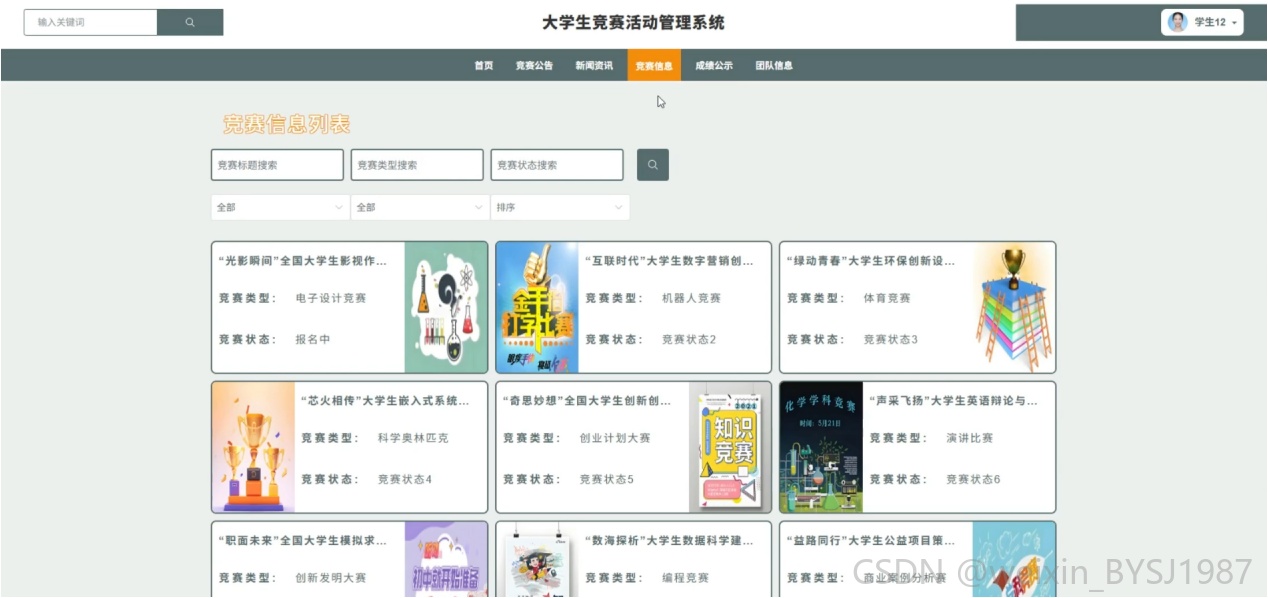Screen dimensions: 1268x598
Task: Click the top-left keyword search magnifier button
Action: coord(190,22)
